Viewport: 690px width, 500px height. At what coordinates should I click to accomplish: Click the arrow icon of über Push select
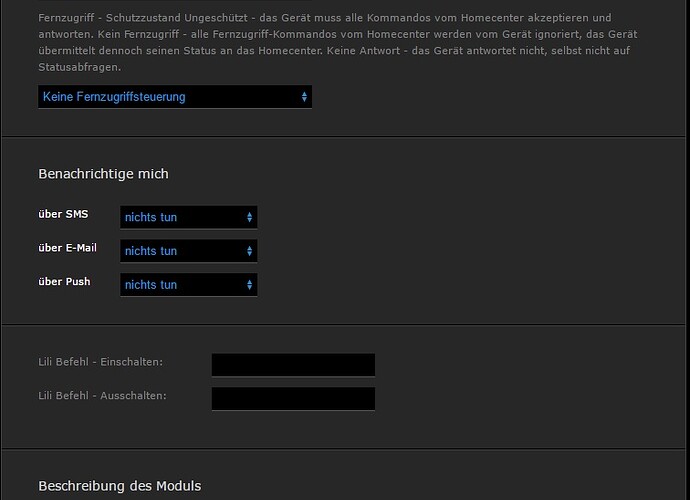click(249, 285)
